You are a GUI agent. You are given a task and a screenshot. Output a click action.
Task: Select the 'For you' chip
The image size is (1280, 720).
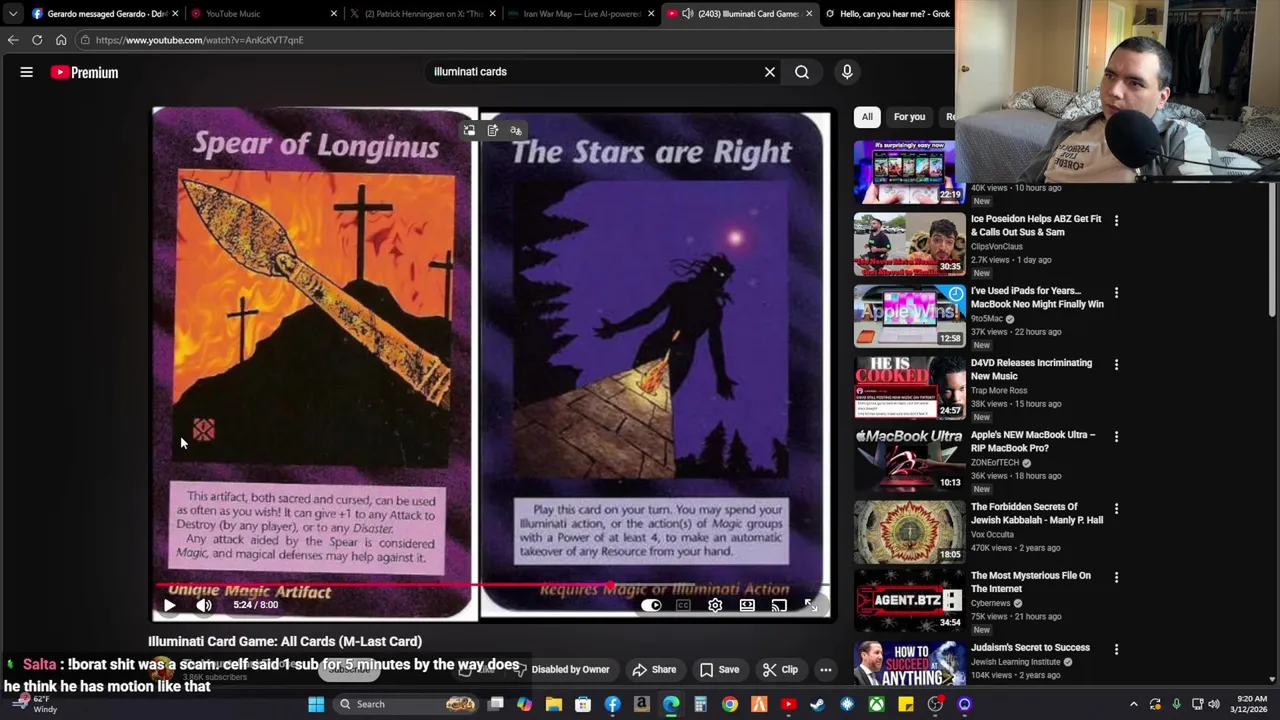(x=909, y=117)
